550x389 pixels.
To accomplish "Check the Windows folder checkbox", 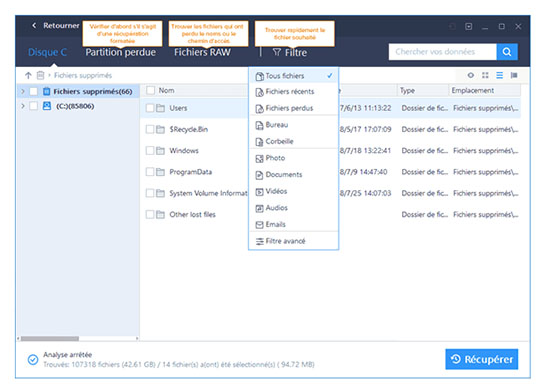I will point(150,151).
